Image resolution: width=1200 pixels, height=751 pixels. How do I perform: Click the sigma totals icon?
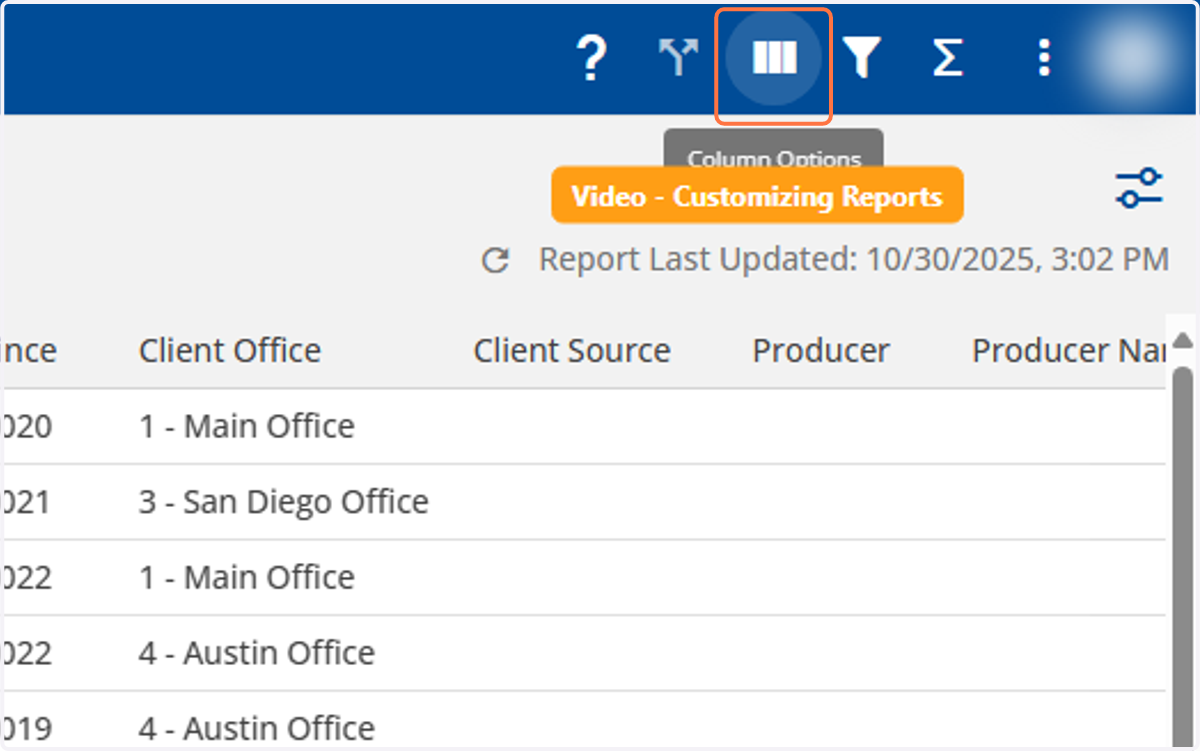tap(947, 58)
